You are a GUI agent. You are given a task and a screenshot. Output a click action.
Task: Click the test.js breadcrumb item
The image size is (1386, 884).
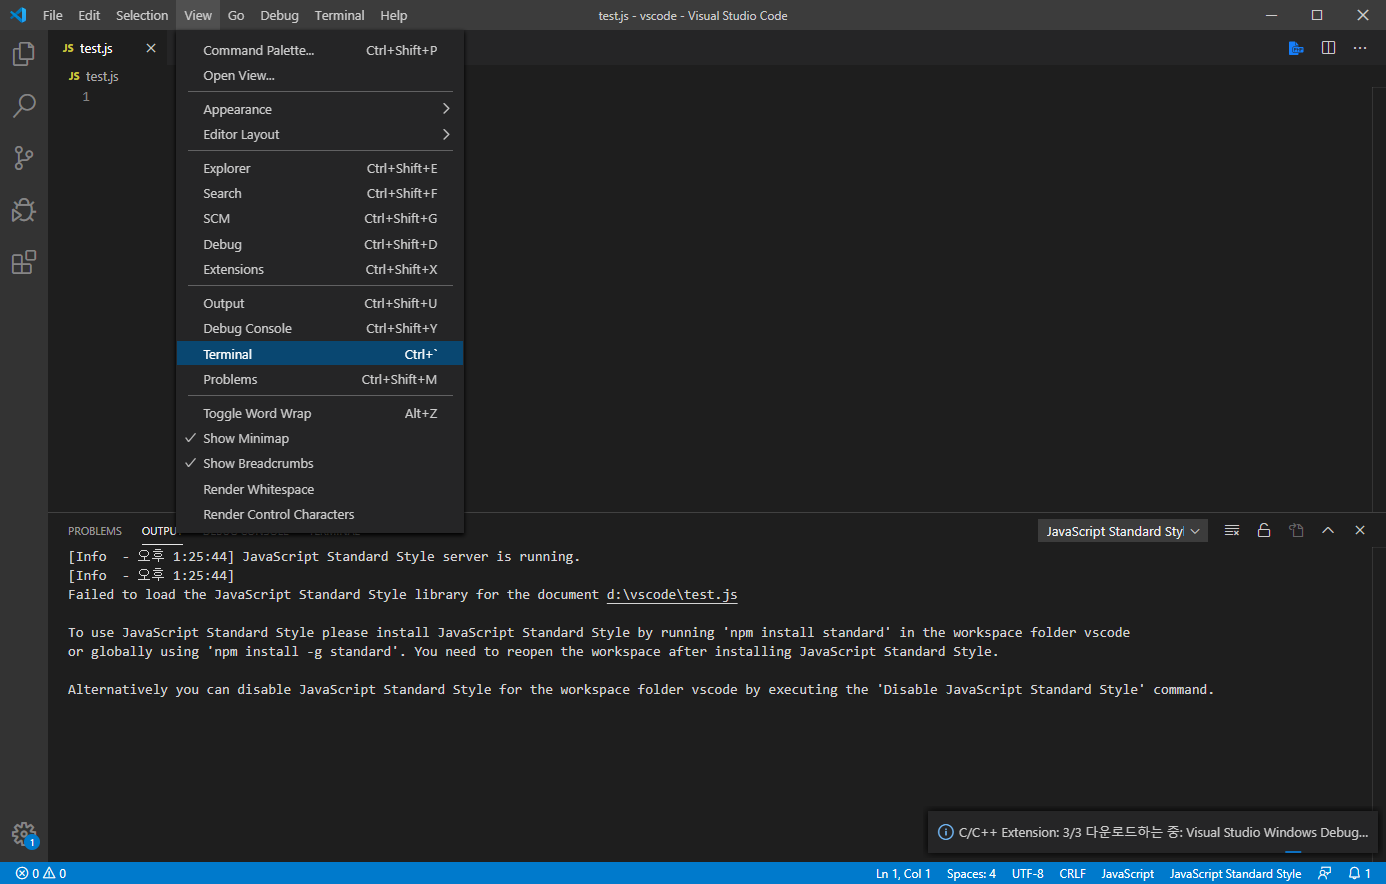[94, 76]
